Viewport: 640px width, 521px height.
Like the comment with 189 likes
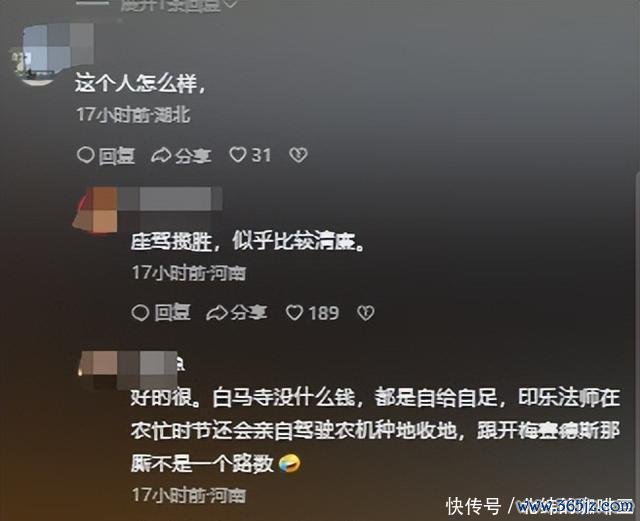(x=294, y=313)
